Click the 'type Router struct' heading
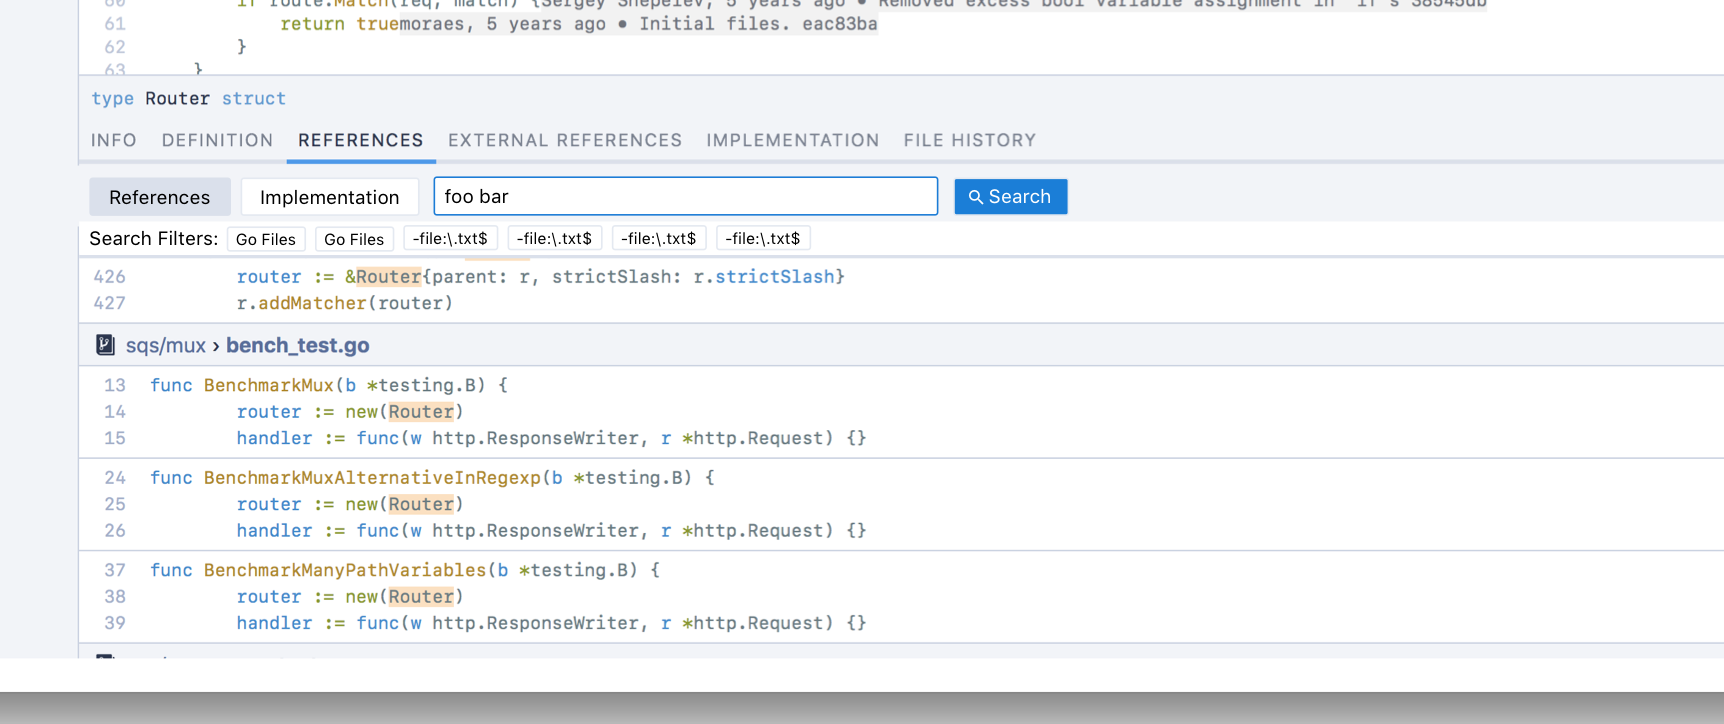1724x724 pixels. click(189, 98)
